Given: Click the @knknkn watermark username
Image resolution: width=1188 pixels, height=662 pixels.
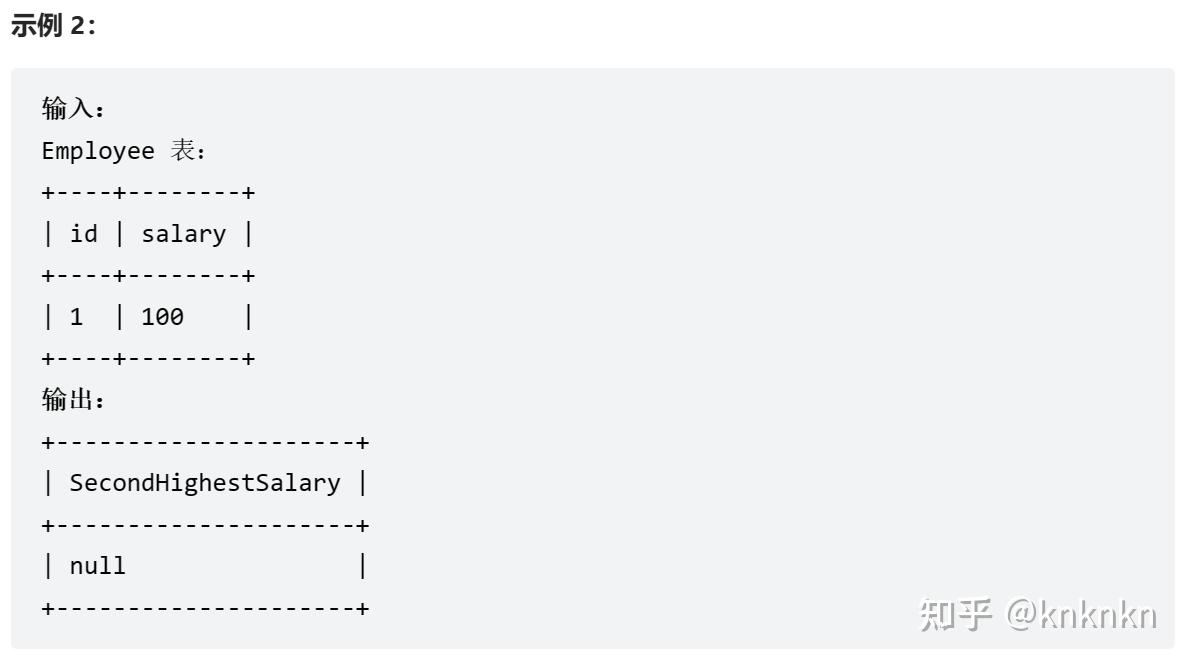Looking at the screenshot, I should click(x=1081, y=614).
